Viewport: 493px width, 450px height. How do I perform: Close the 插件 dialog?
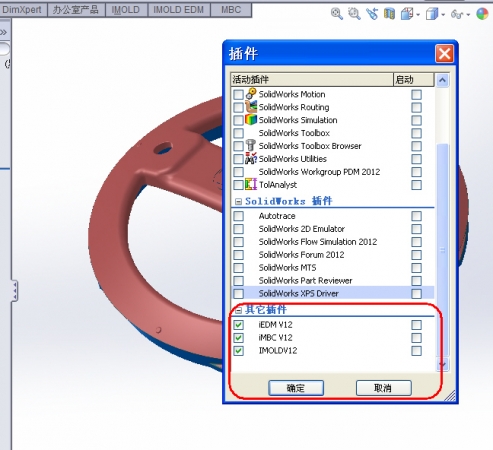tap(444, 53)
